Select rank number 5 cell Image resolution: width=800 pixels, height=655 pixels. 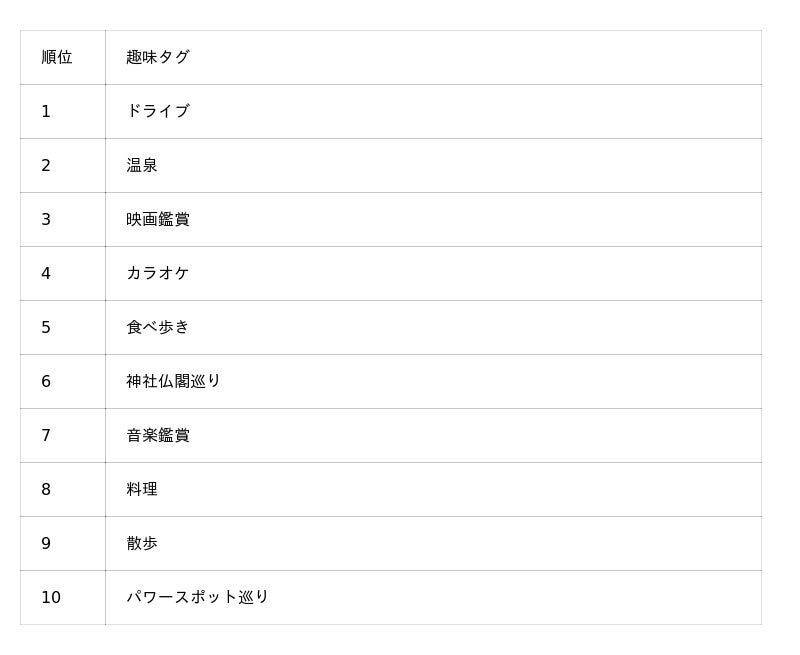pyautogui.click(x=46, y=327)
